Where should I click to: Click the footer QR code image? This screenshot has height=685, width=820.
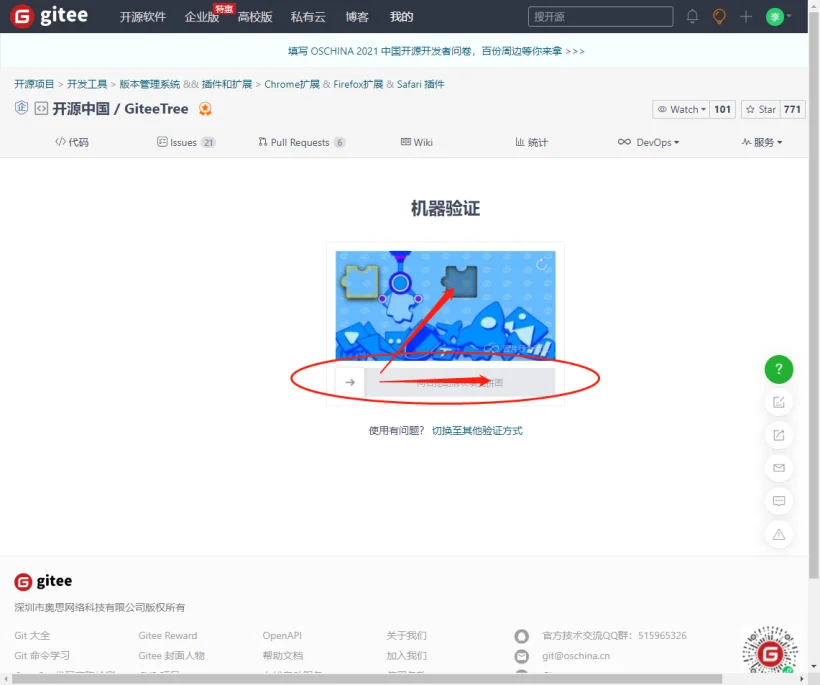pos(770,650)
